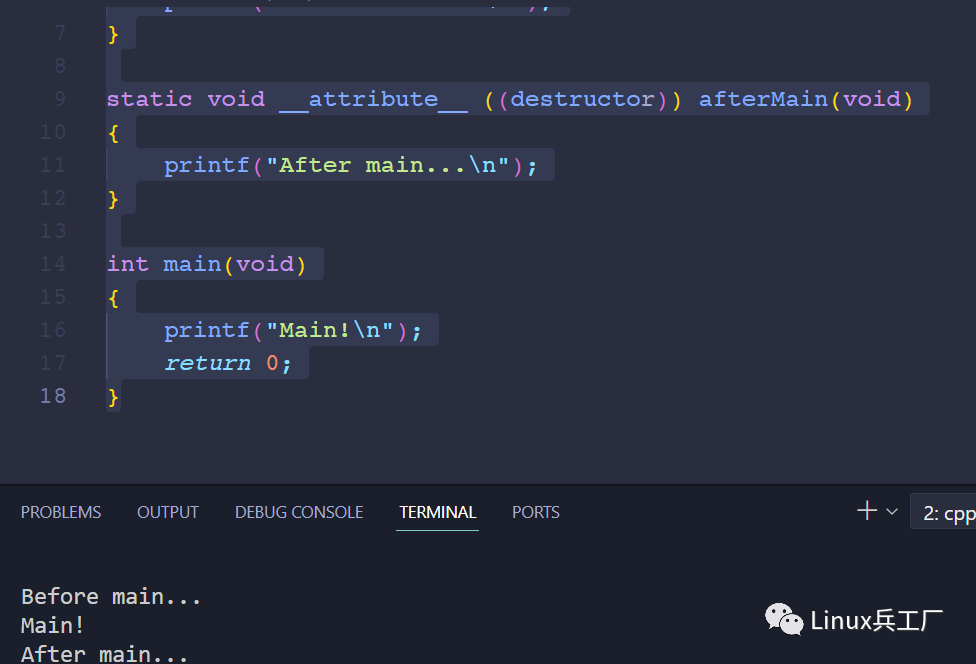Screen dimensions: 976x664
Task: Expand the new terminal launch profile chevron
Action: (x=892, y=512)
